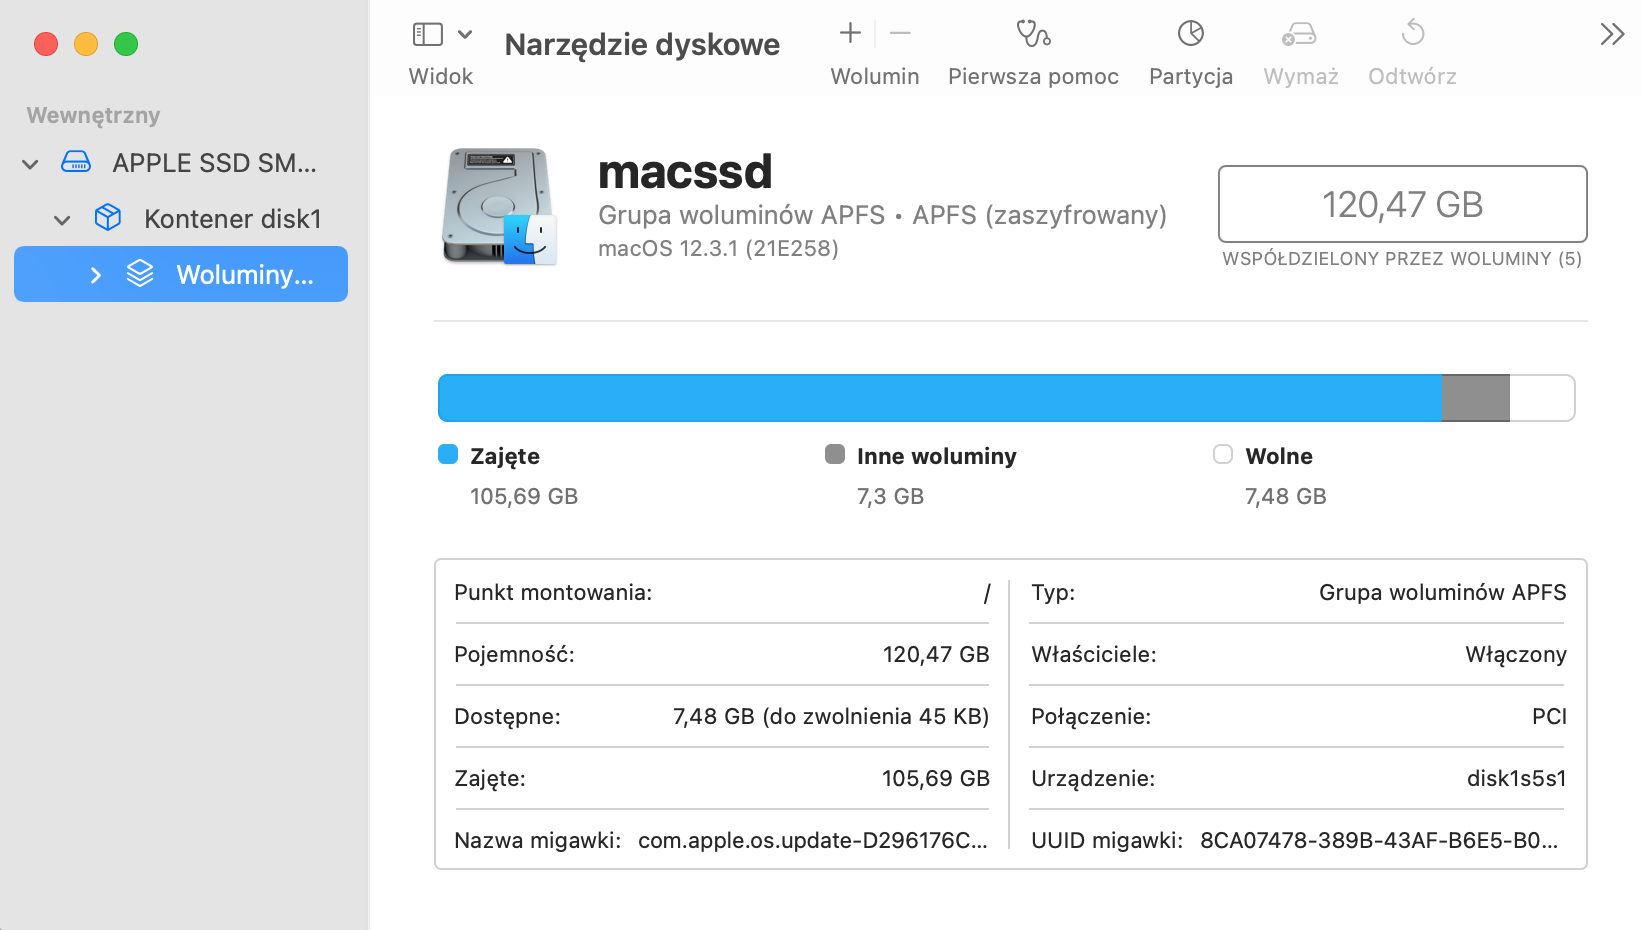The width and height of the screenshot is (1642, 930).
Task: Click the macssd volume title
Action: tap(685, 172)
